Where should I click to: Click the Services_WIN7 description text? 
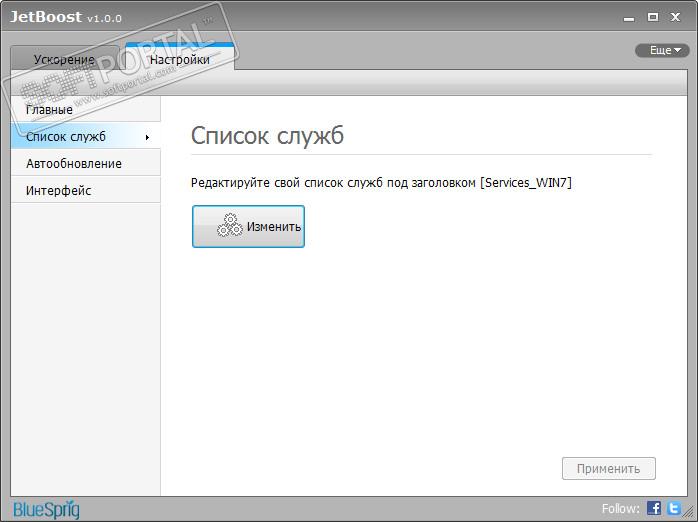tap(381, 182)
